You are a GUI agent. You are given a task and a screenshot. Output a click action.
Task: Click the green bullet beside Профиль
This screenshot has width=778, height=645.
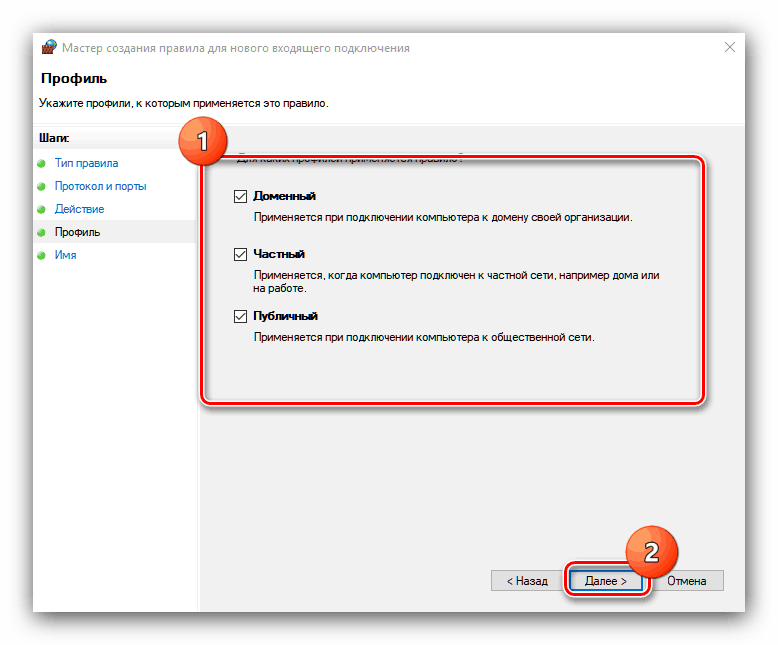[x=42, y=232]
